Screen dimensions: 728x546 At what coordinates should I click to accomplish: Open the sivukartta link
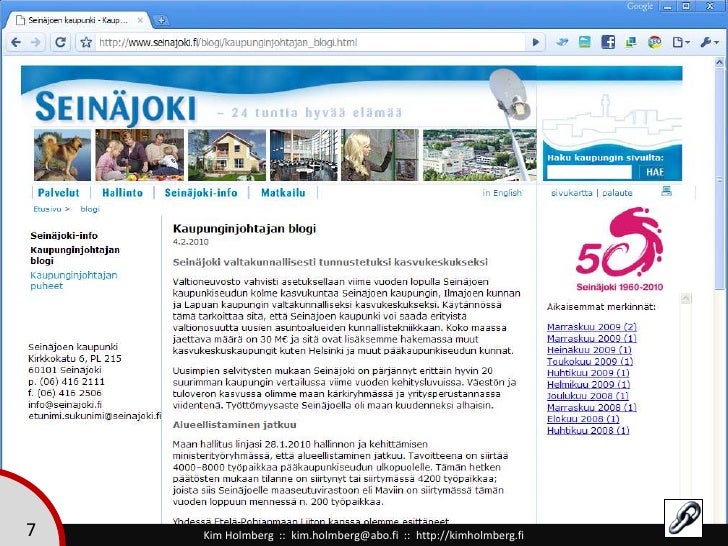click(572, 193)
